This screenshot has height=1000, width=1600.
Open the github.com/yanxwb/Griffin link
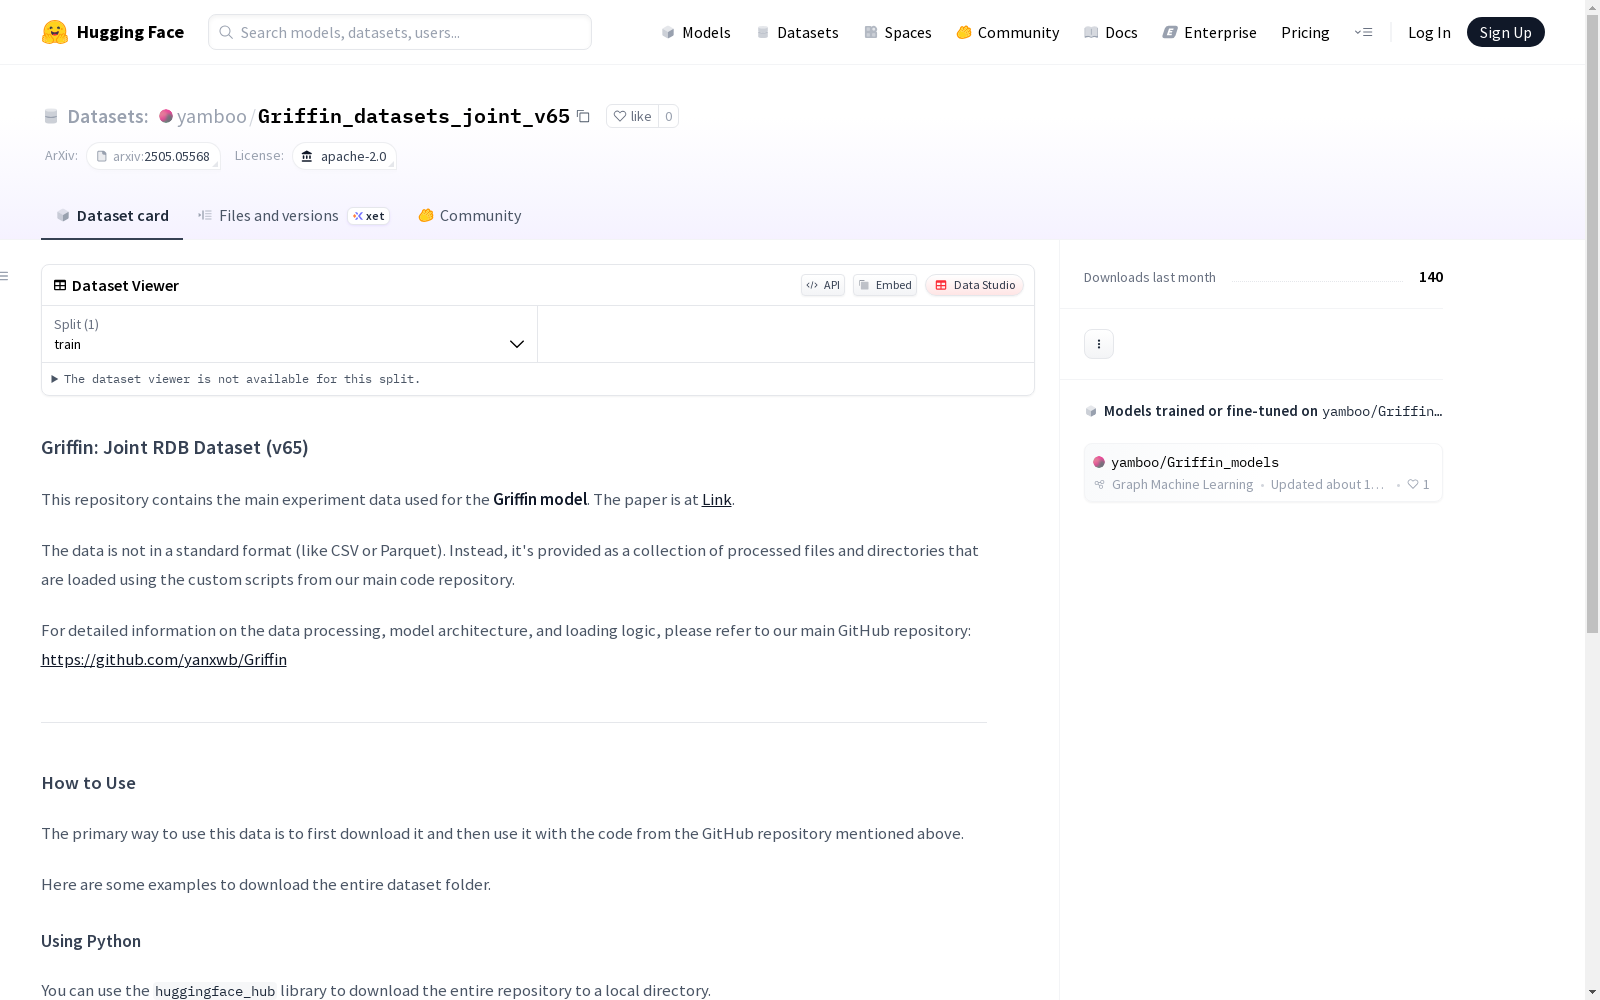pos(164,659)
